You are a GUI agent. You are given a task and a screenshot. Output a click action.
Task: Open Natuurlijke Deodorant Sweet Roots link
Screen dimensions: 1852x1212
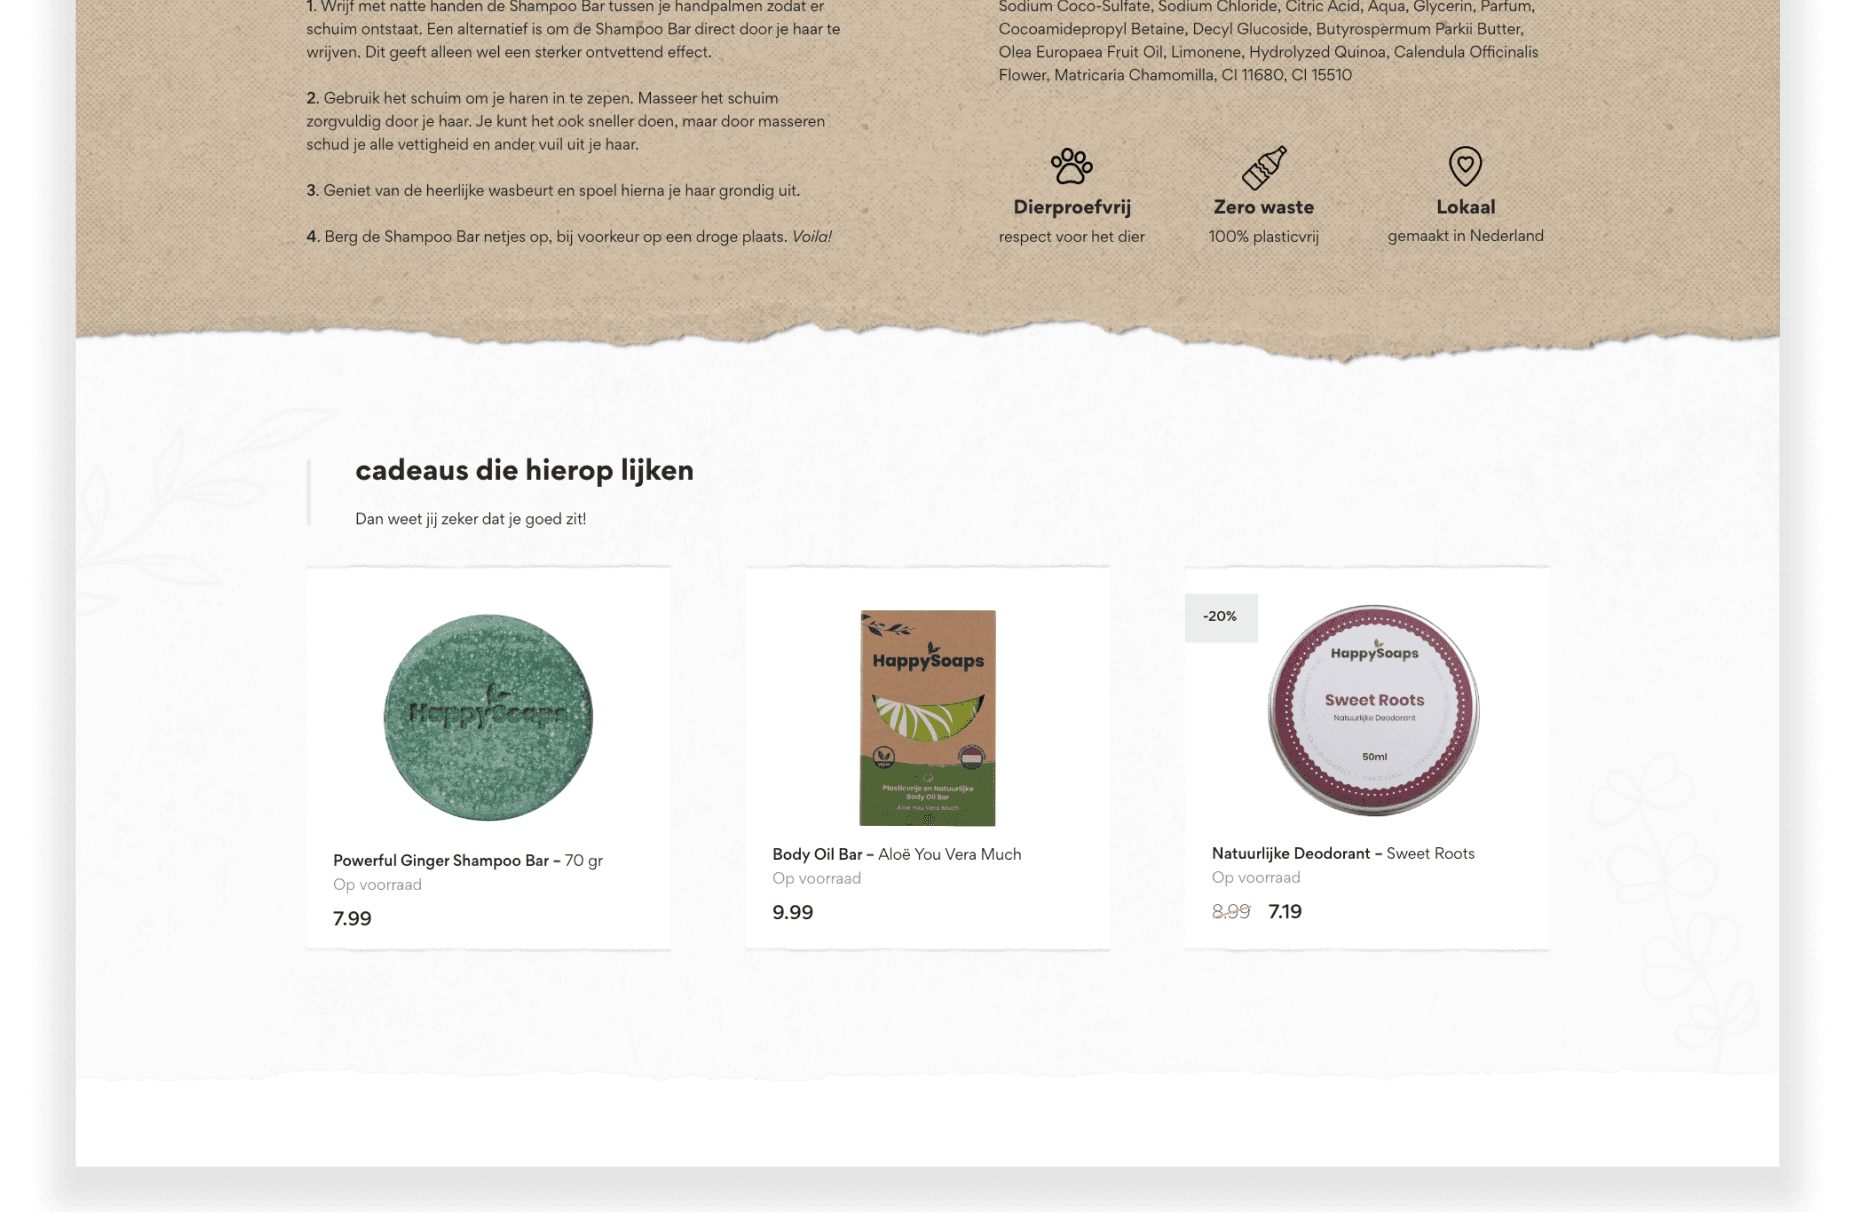coord(1343,853)
